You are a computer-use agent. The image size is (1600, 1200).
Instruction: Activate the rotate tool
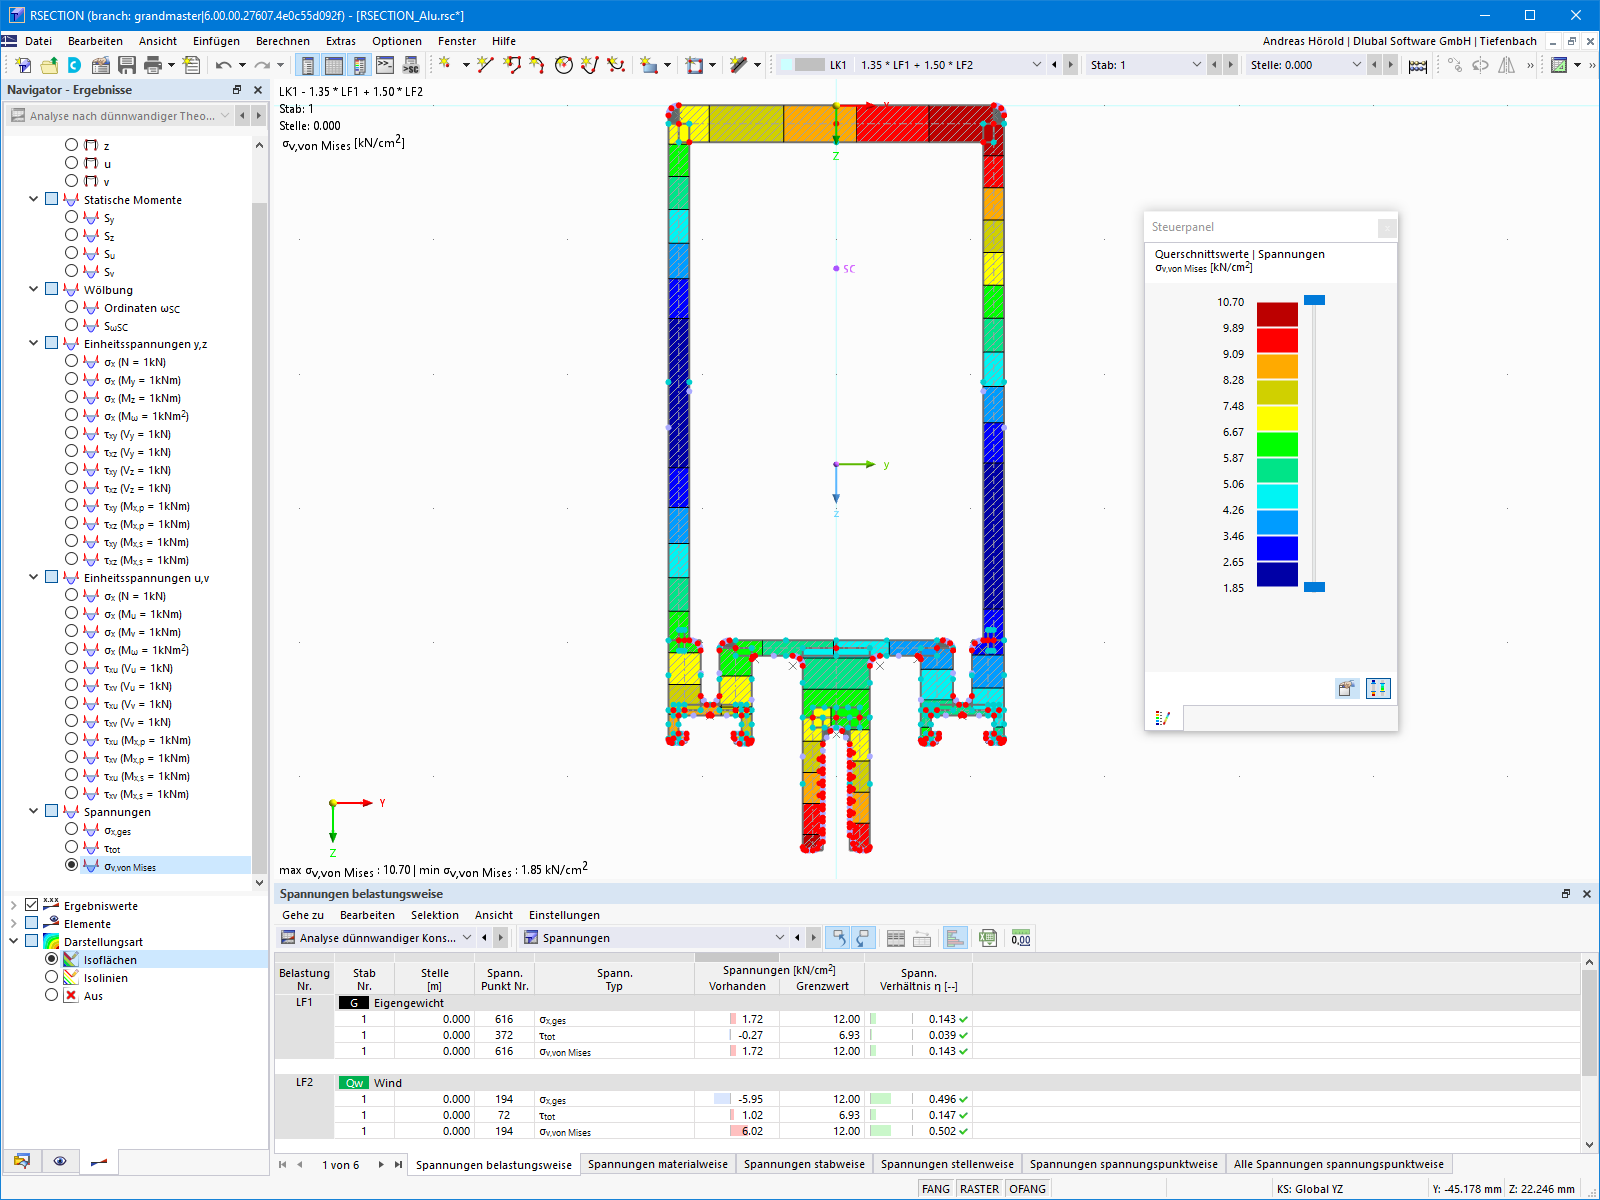click(x=1480, y=65)
